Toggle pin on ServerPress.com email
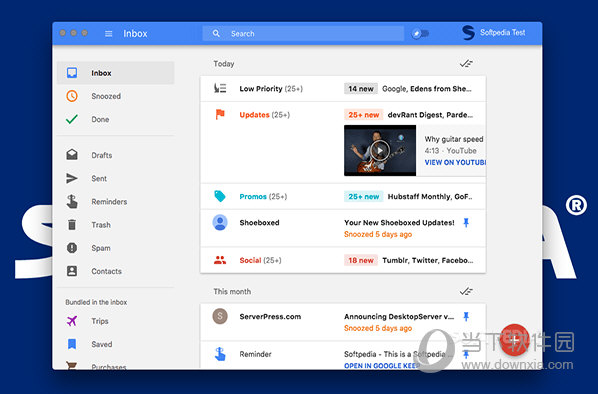This screenshot has width=598, height=394. tap(466, 317)
